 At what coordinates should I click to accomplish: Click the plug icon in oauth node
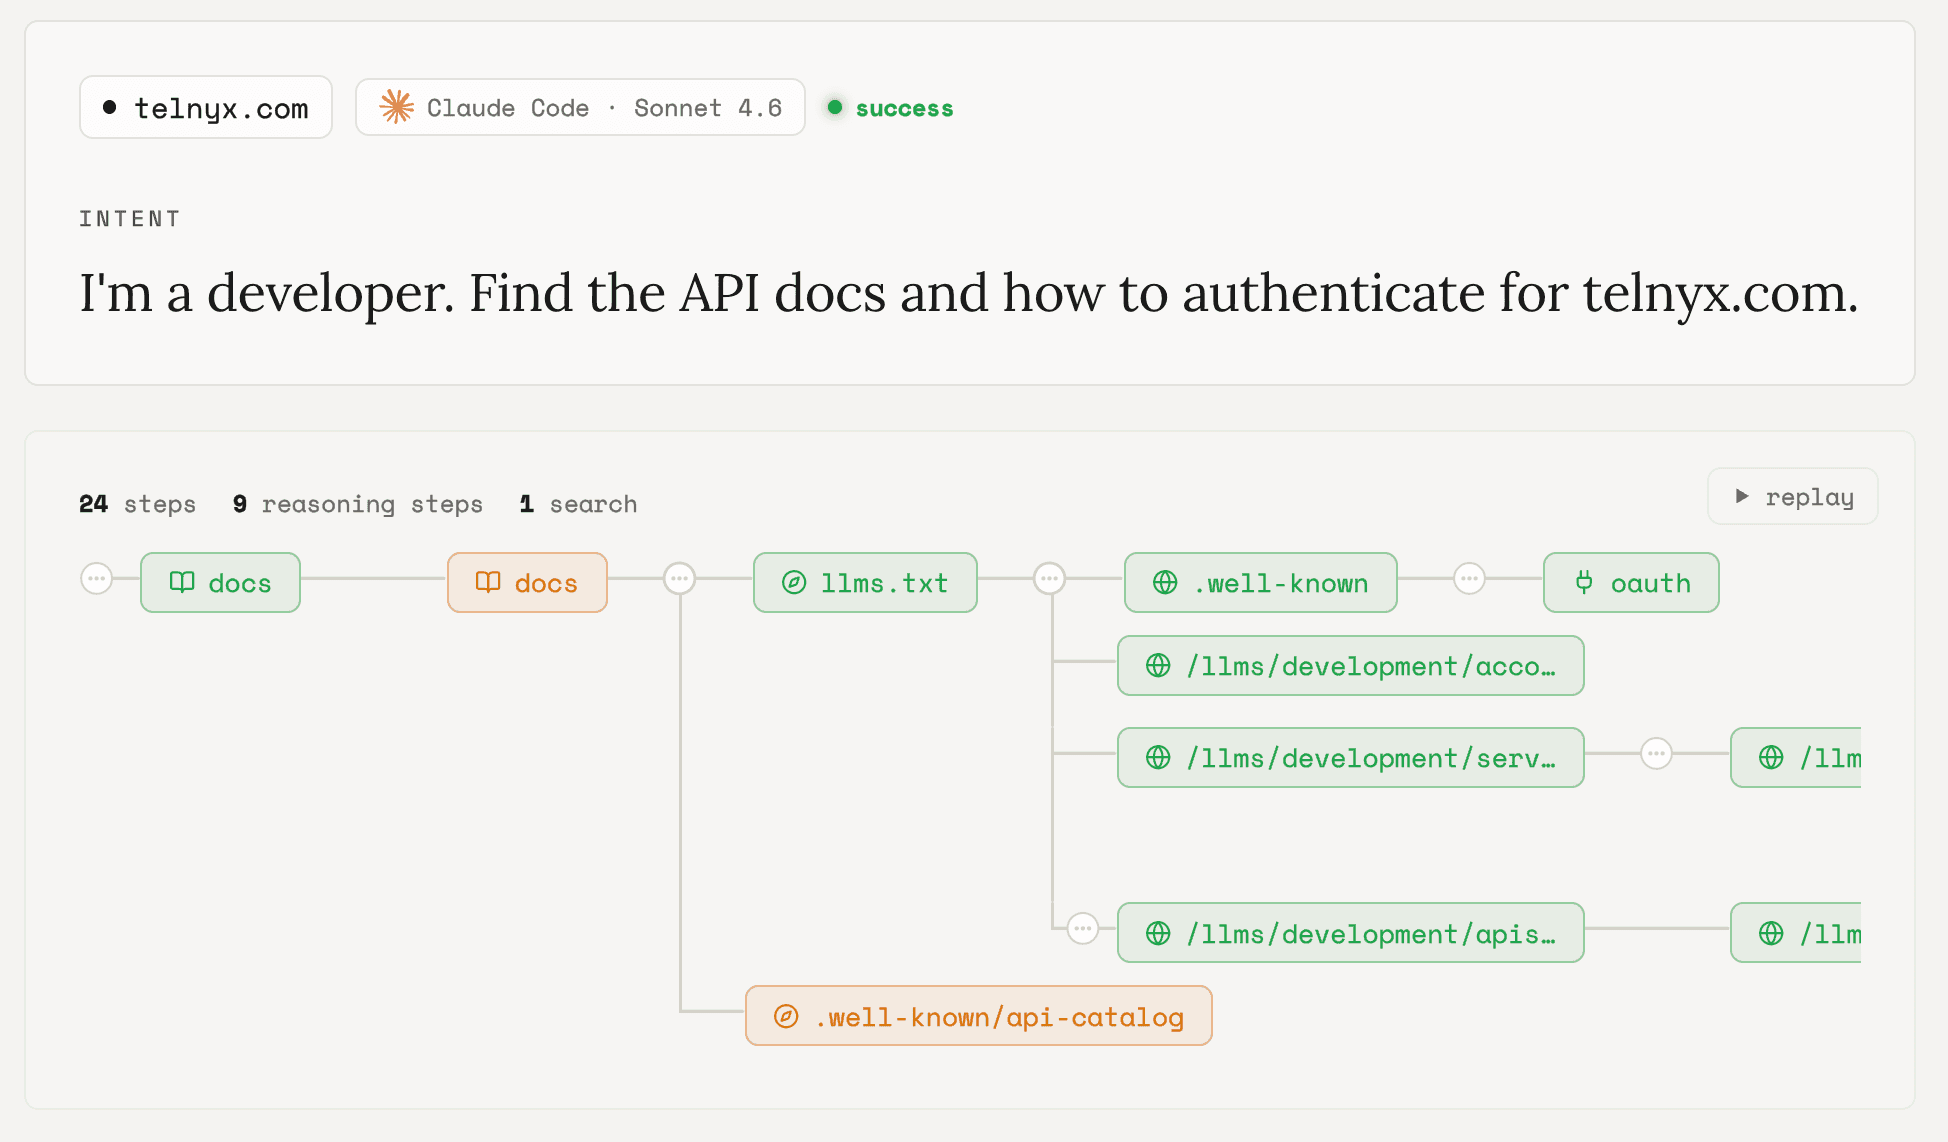(1584, 582)
